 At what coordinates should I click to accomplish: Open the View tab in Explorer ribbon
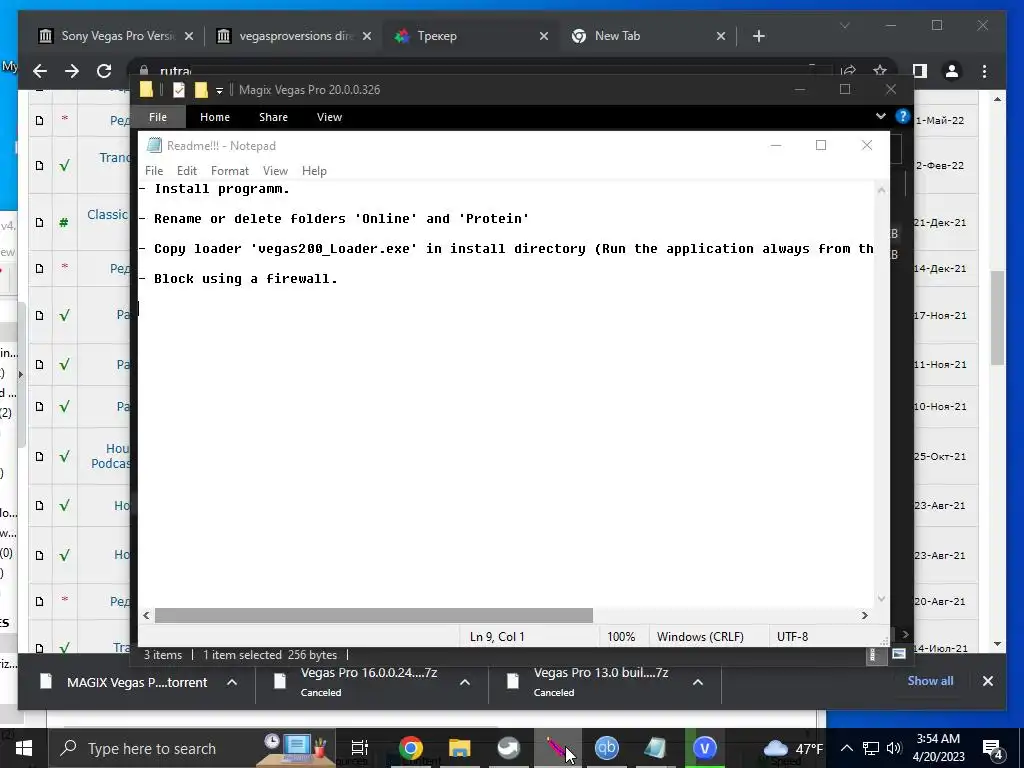point(329,117)
